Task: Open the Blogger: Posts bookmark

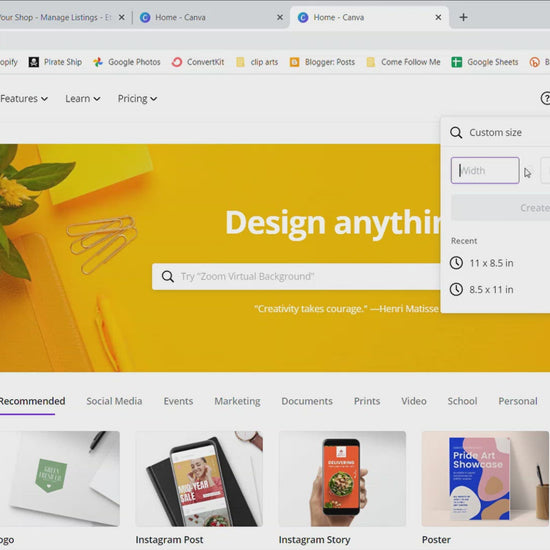Action: click(322, 62)
